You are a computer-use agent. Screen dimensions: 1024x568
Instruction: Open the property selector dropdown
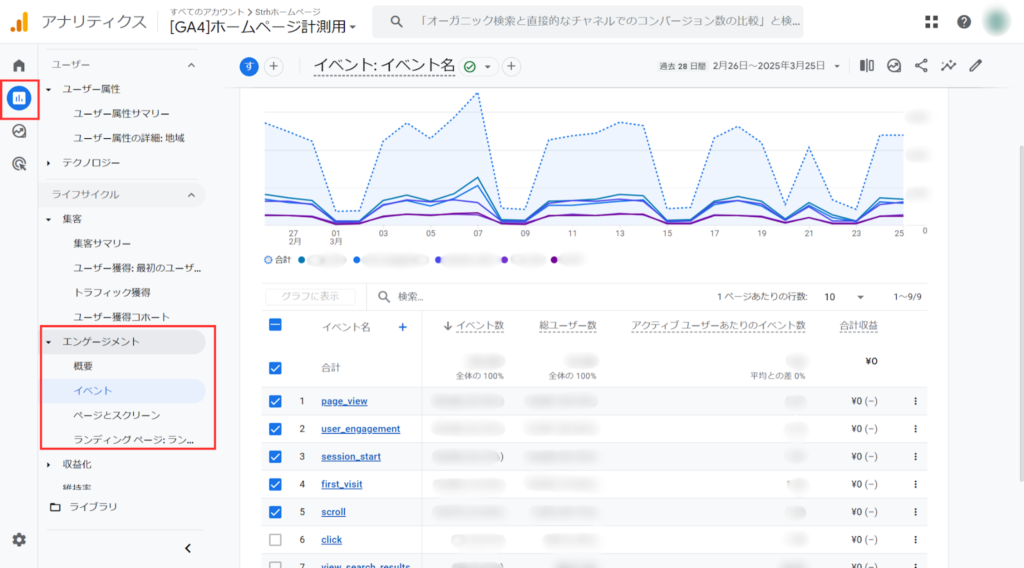(x=263, y=27)
